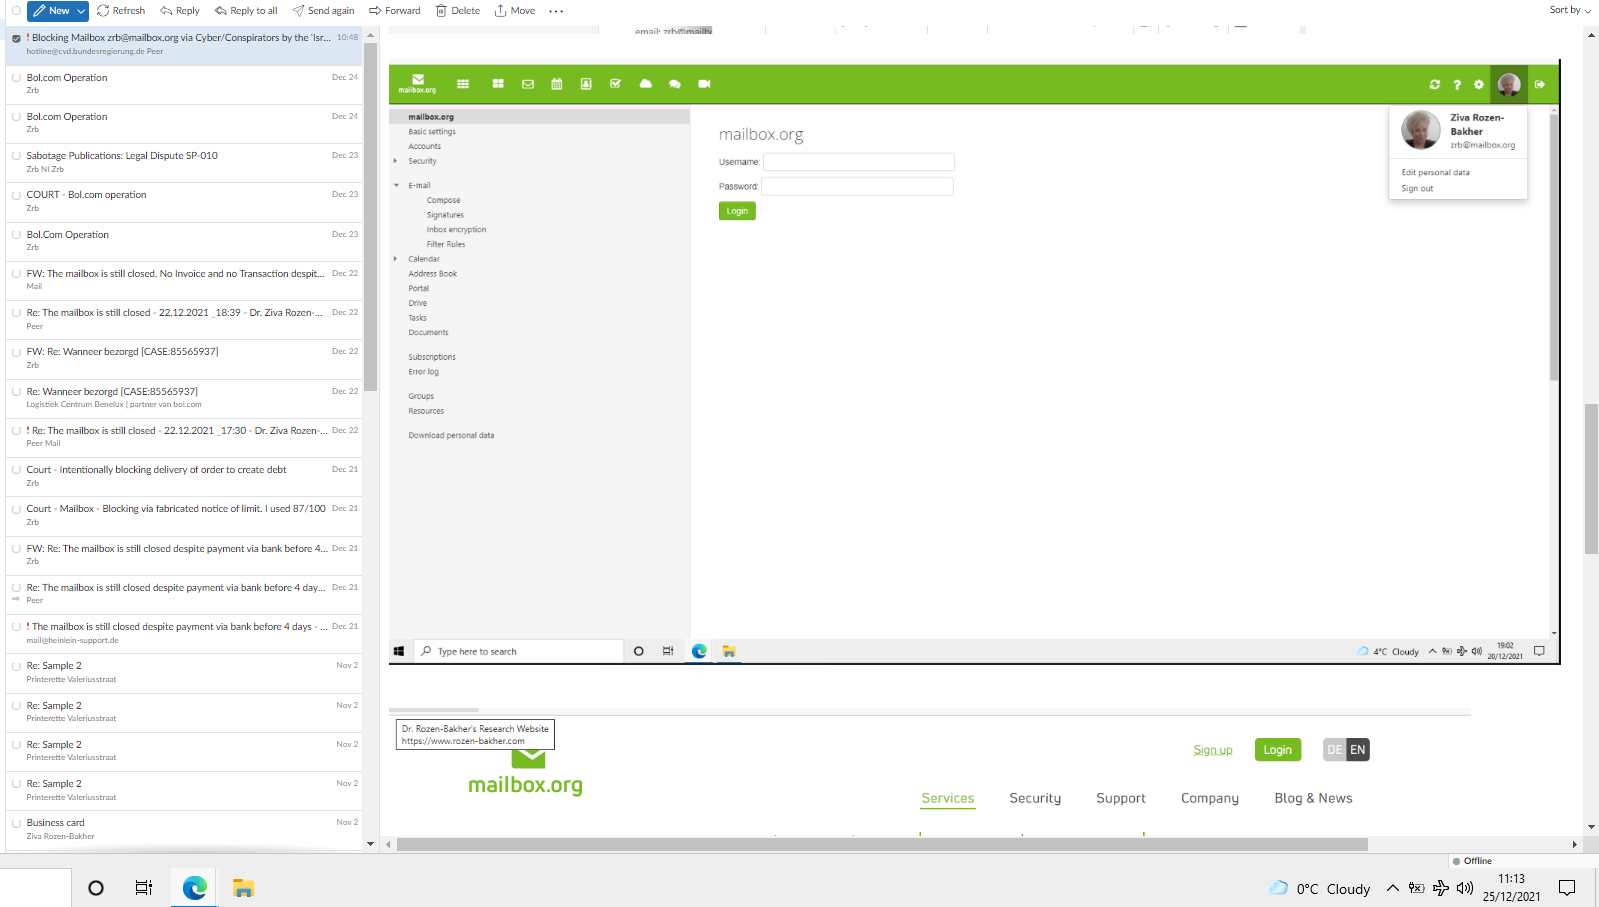This screenshot has width=1599, height=907.
Task: Click the Username field in embedded mailbox.org login
Action: tap(859, 162)
